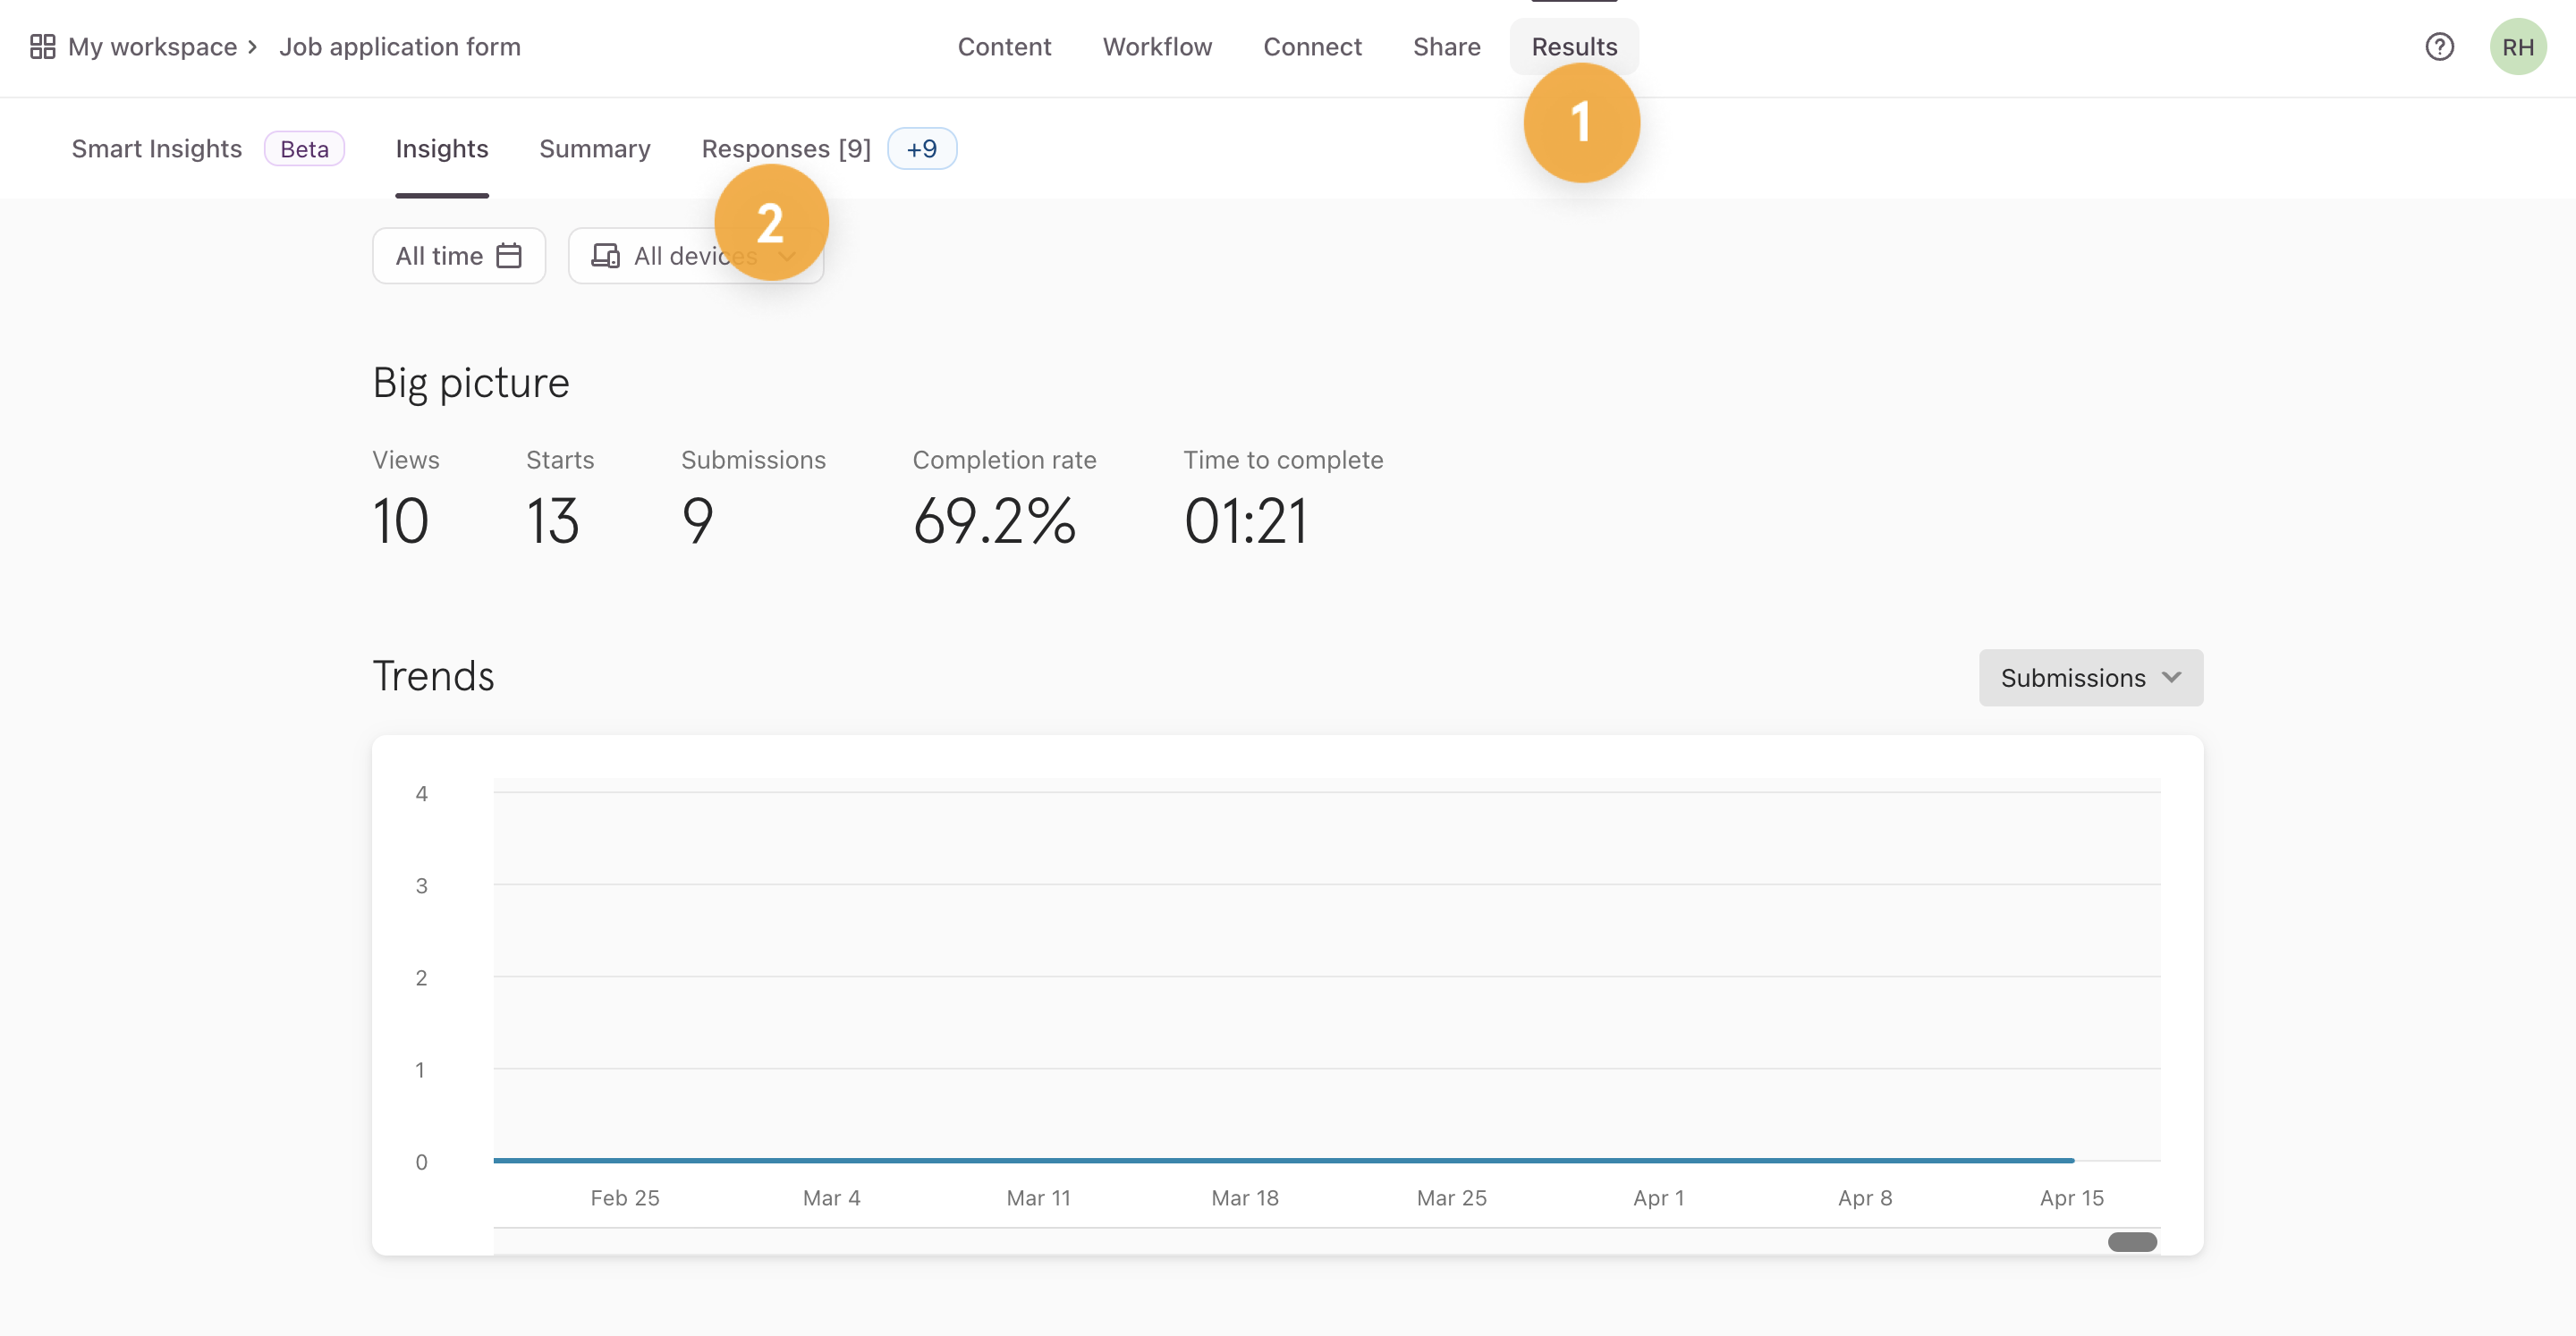Click the Apr 15 point on chart
Image resolution: width=2576 pixels, height=1336 pixels.
point(2072,1160)
